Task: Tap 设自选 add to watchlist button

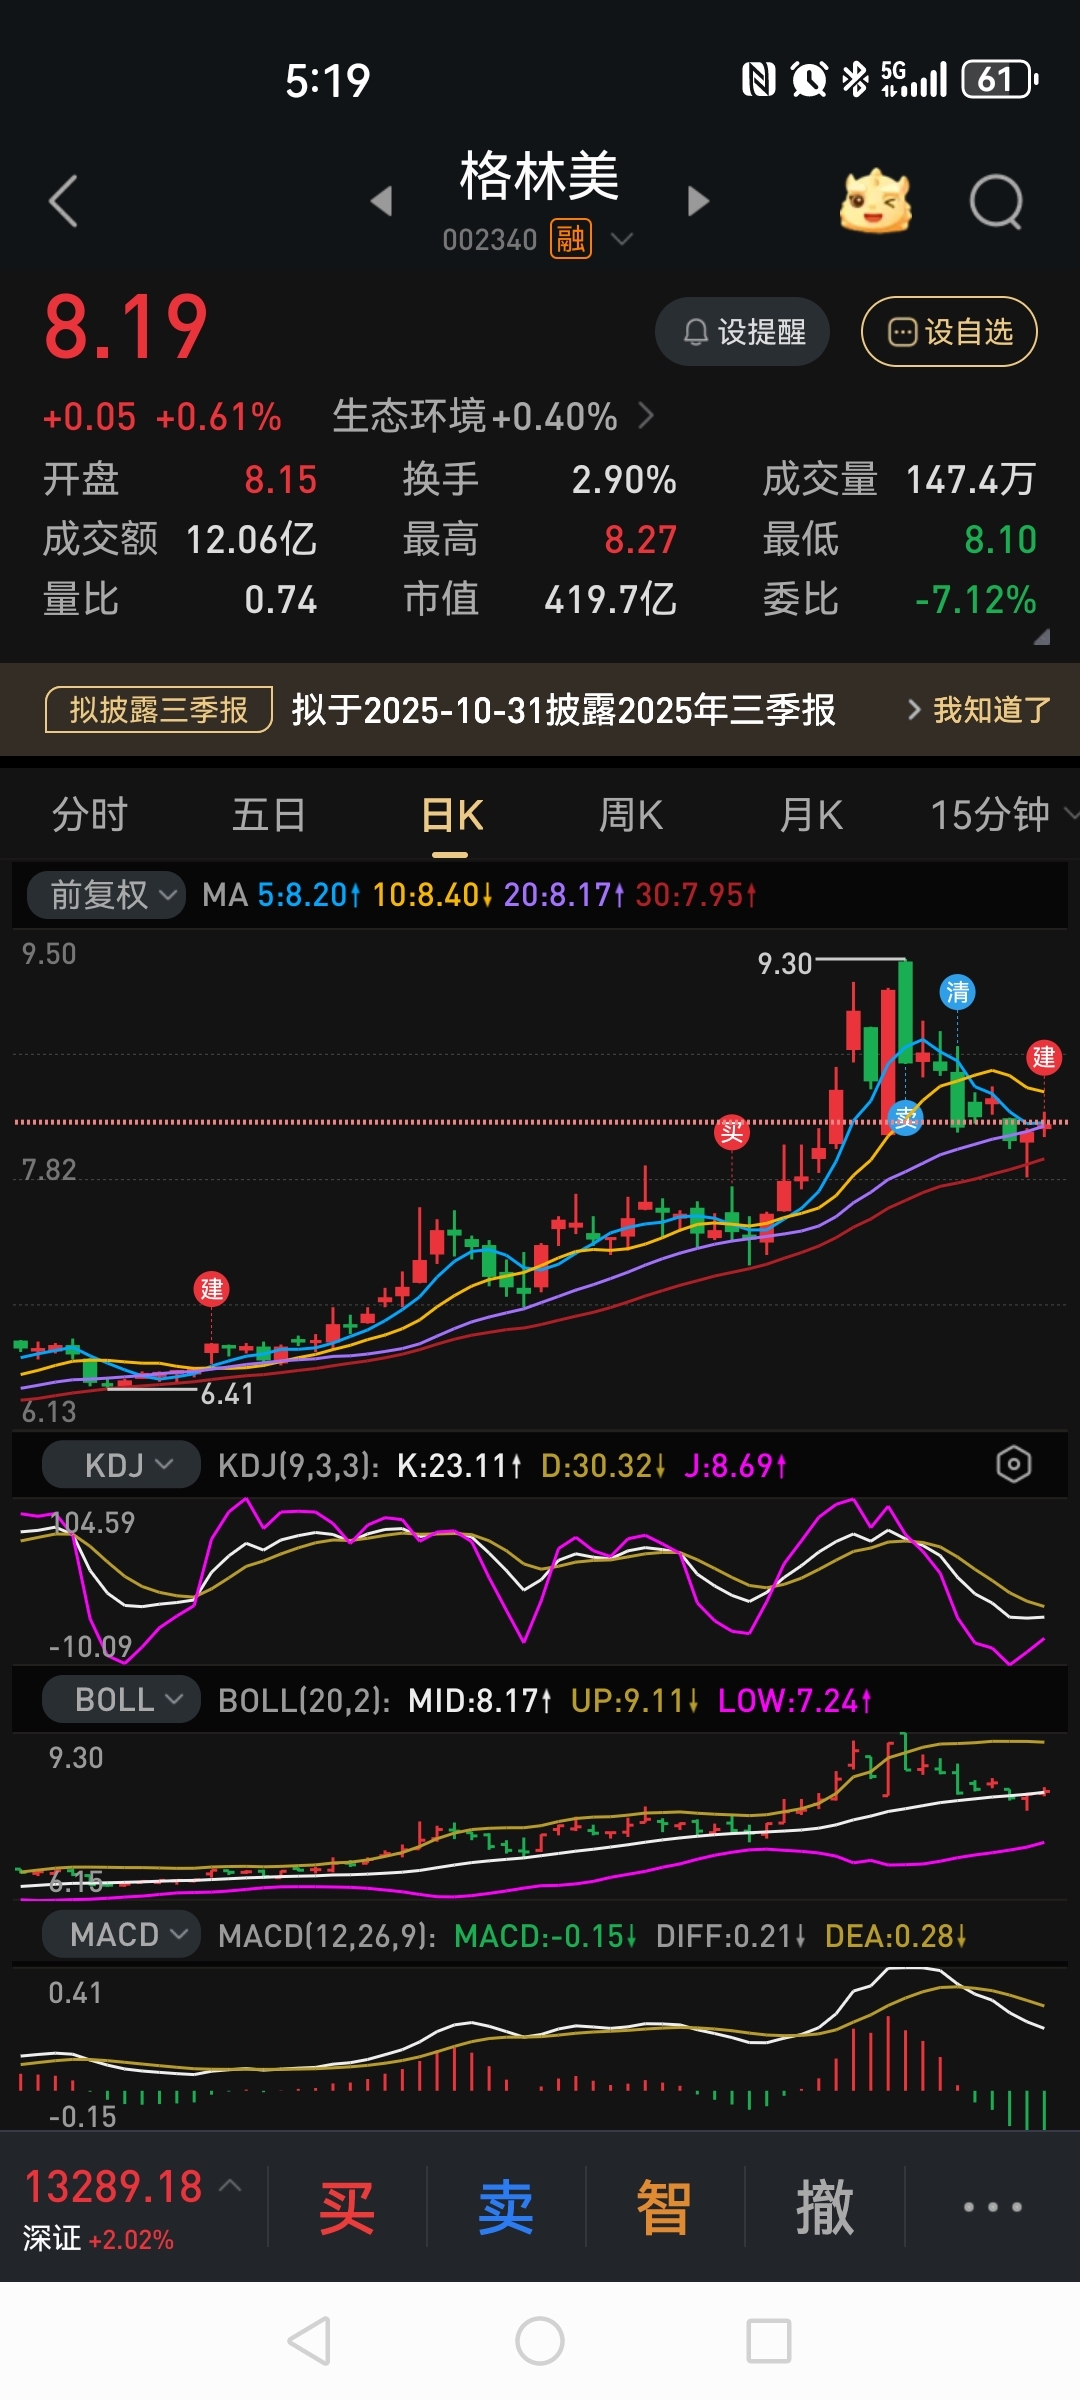Action: (949, 332)
